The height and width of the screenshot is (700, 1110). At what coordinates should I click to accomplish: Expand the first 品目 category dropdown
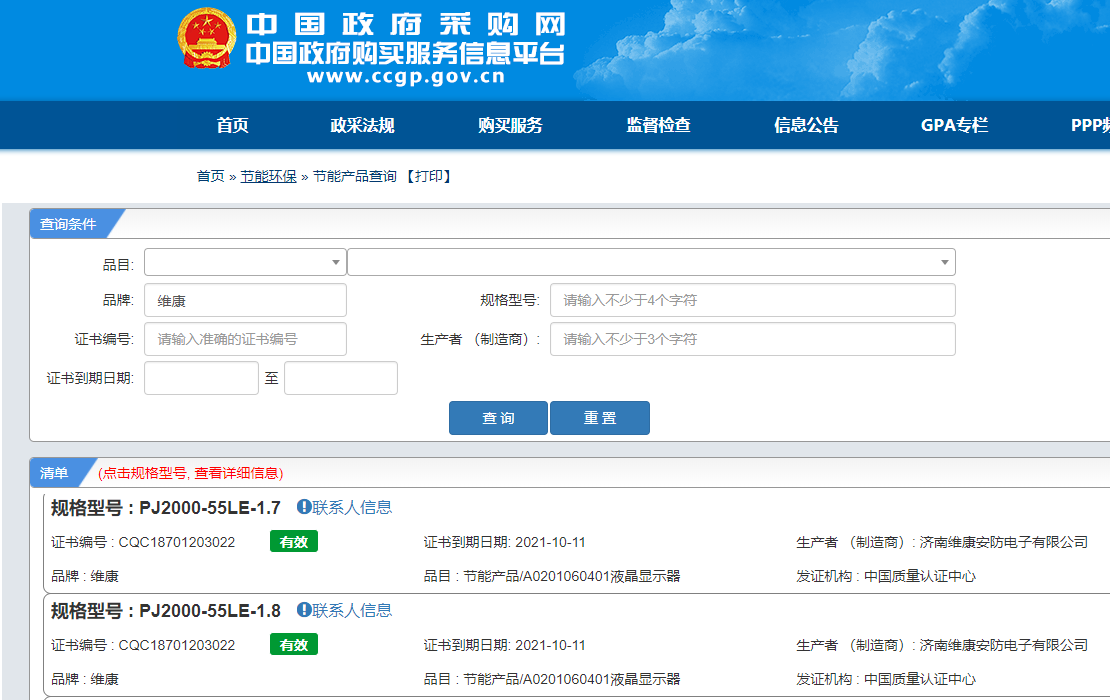(245, 262)
